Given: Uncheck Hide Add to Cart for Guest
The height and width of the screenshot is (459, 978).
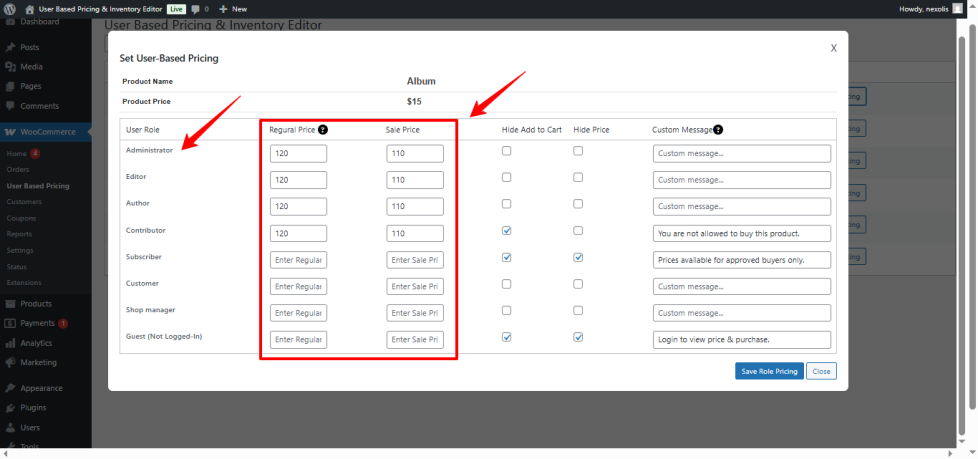Looking at the screenshot, I should coord(506,337).
